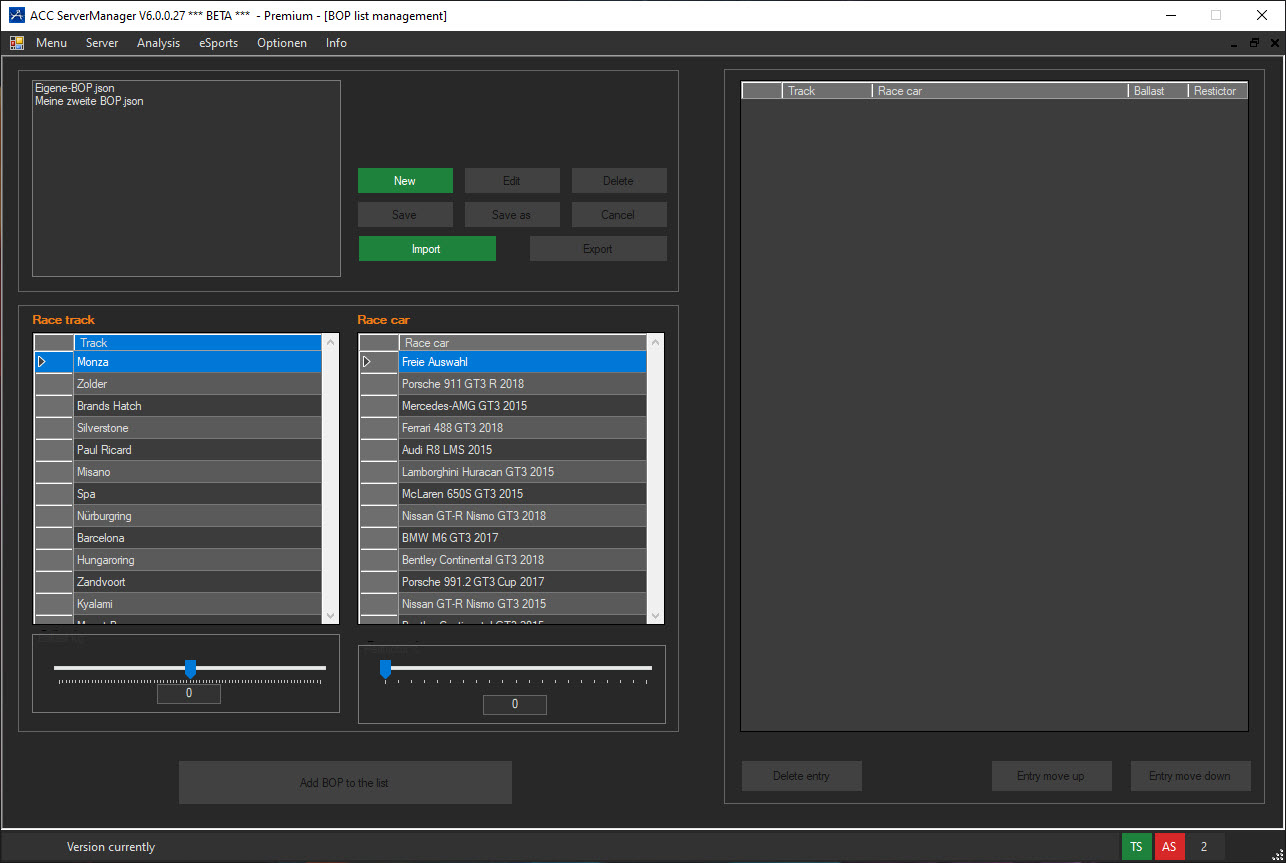Click the red AS status indicator
This screenshot has height=863, width=1286.
[1169, 847]
